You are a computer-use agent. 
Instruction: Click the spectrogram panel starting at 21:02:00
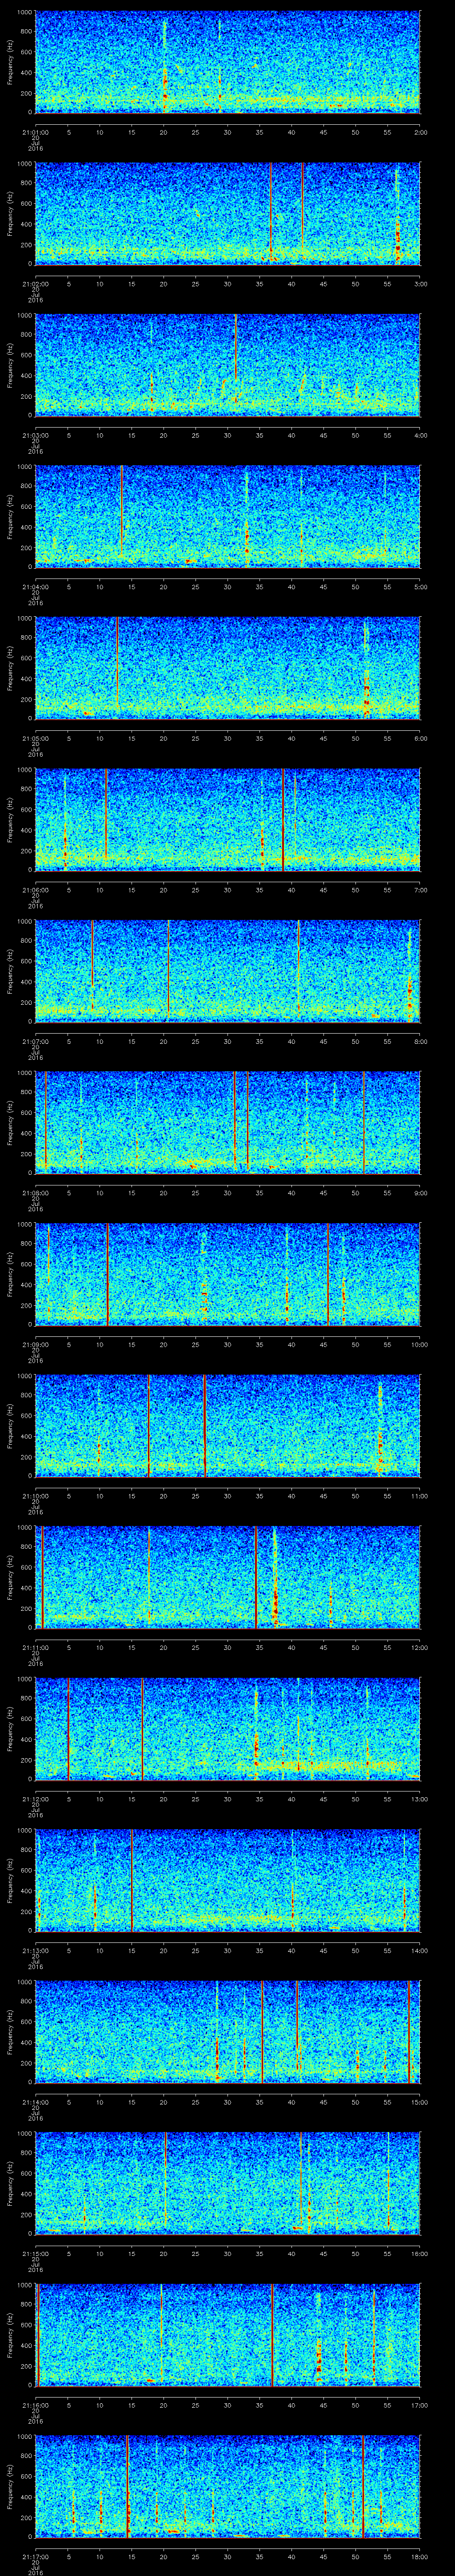pos(228,213)
